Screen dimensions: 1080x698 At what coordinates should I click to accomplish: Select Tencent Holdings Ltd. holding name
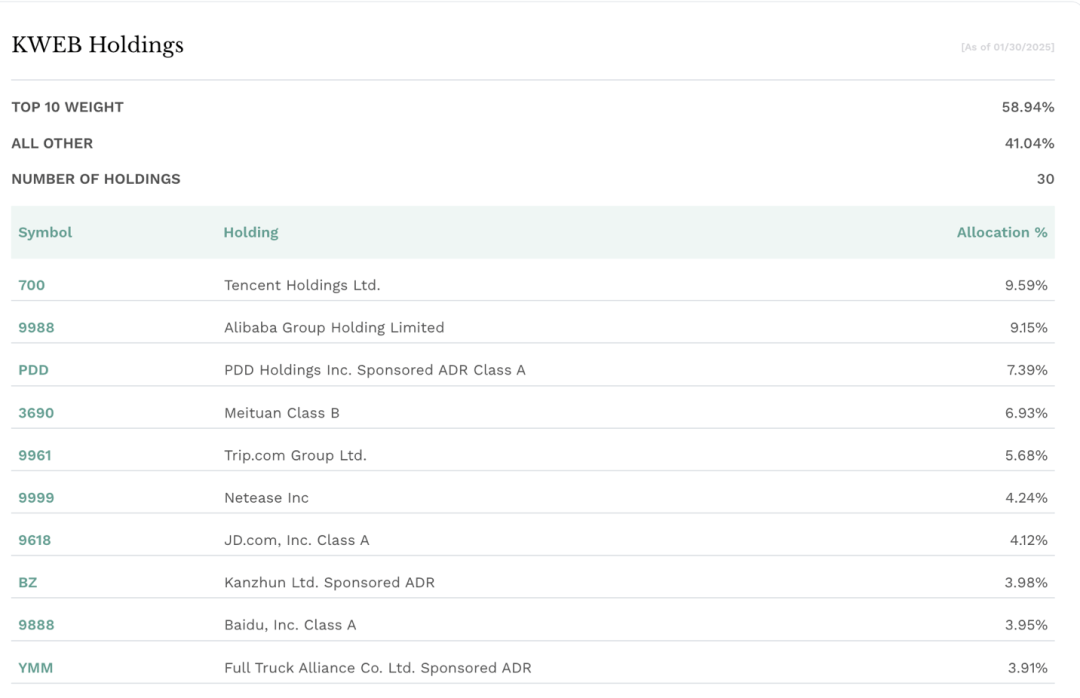pos(302,285)
